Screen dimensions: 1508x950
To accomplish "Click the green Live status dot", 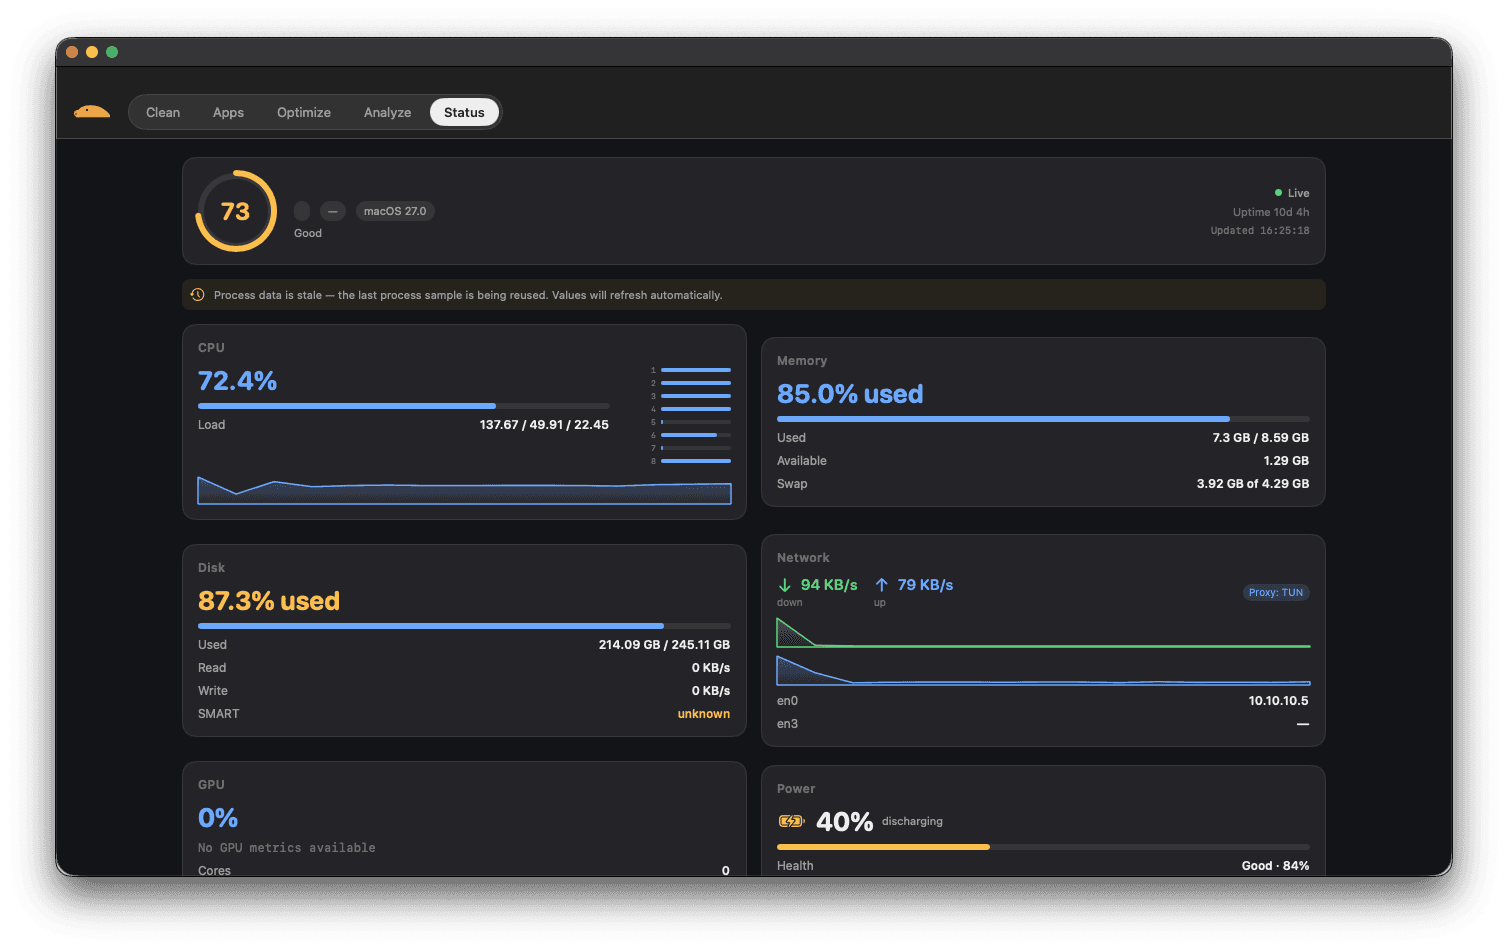I will 1278,193.
